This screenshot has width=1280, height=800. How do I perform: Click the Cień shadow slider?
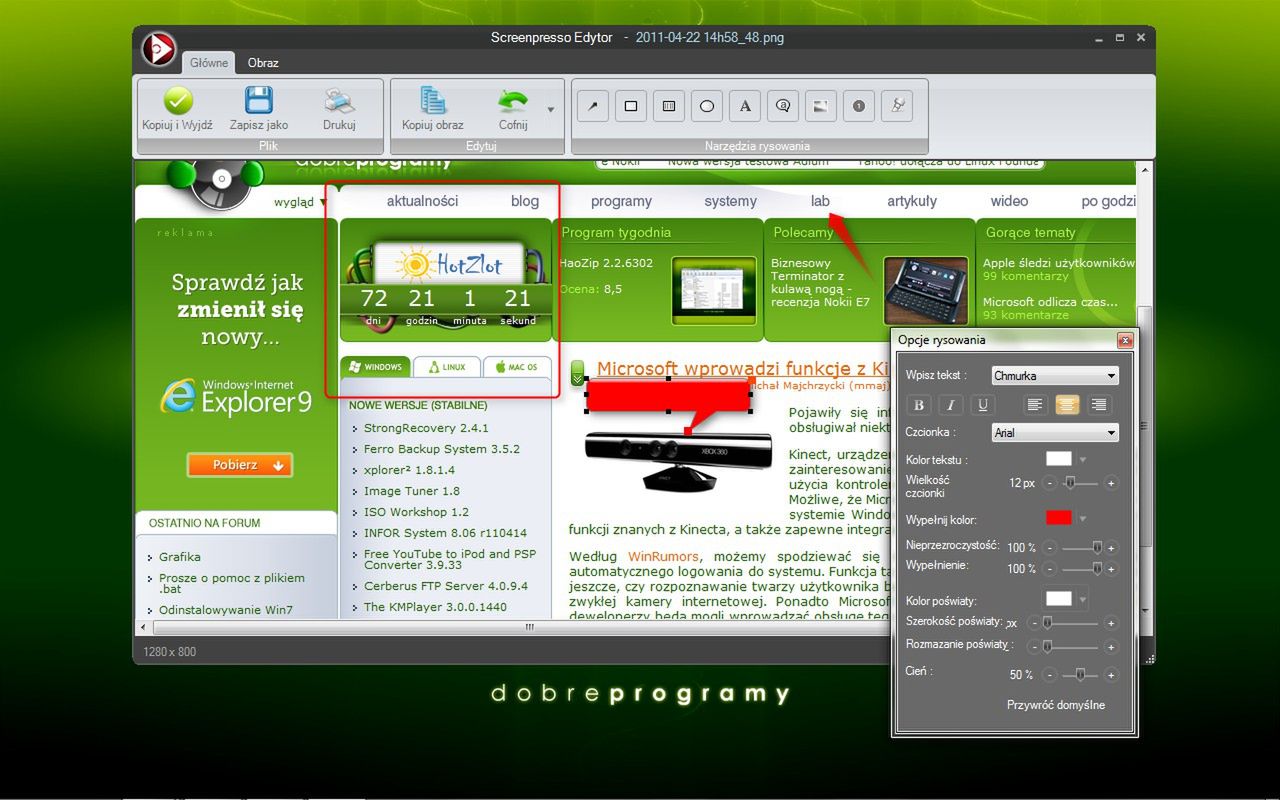[x=1080, y=675]
